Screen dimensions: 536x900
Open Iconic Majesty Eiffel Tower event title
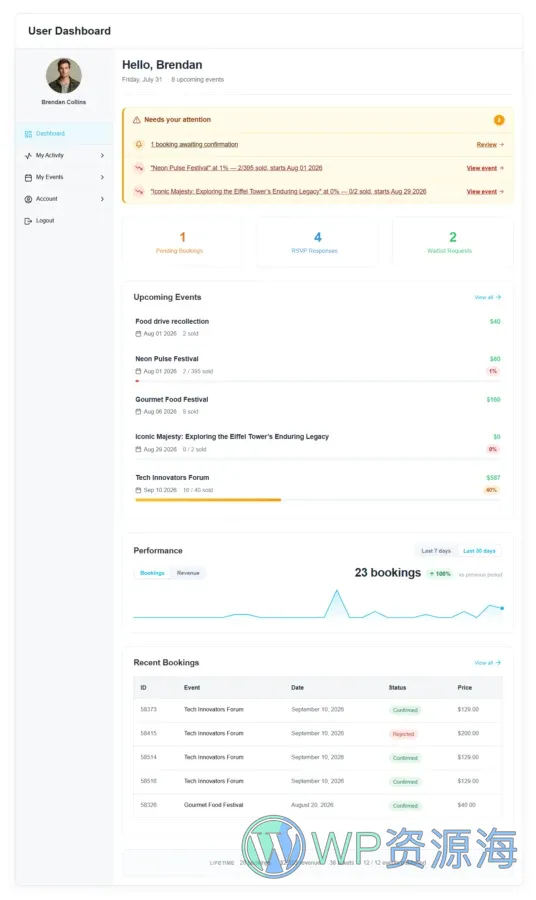232,437
